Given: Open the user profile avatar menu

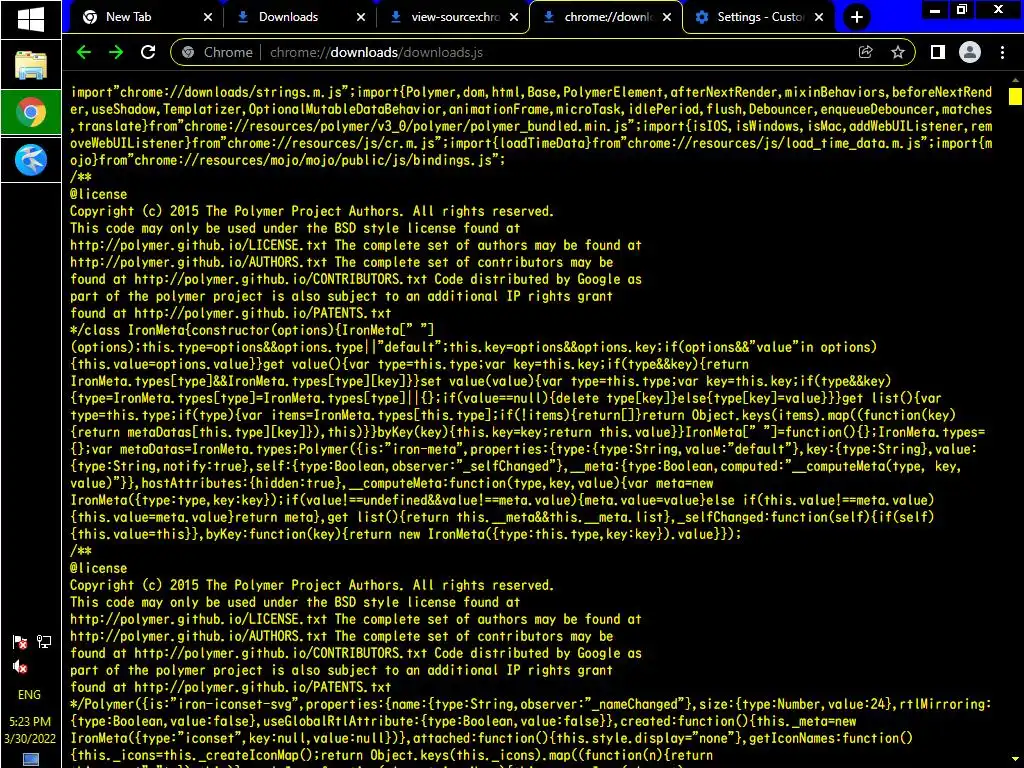Looking at the screenshot, I should [970, 52].
